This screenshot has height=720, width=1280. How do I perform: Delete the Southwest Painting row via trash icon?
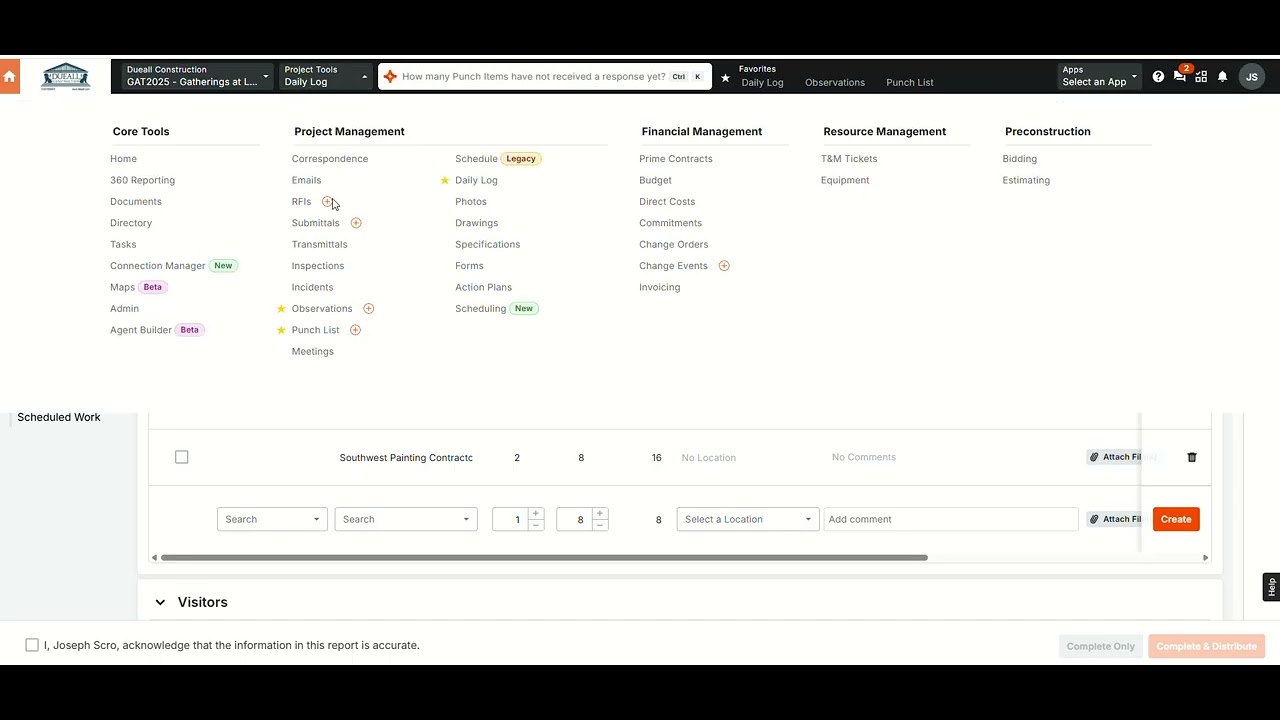[x=1192, y=457]
